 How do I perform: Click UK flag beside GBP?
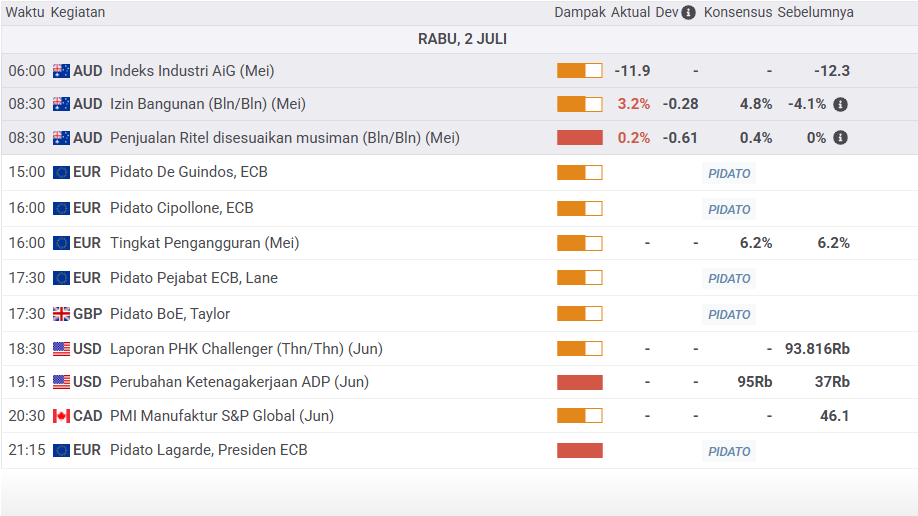[61, 314]
